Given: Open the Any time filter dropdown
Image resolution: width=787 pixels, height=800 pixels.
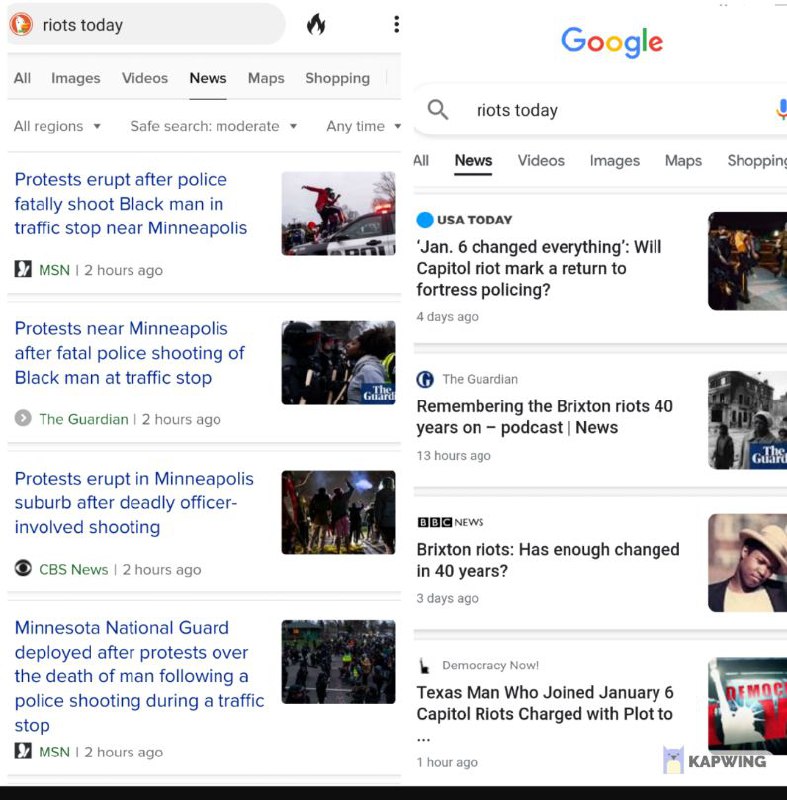Looking at the screenshot, I should point(363,126).
